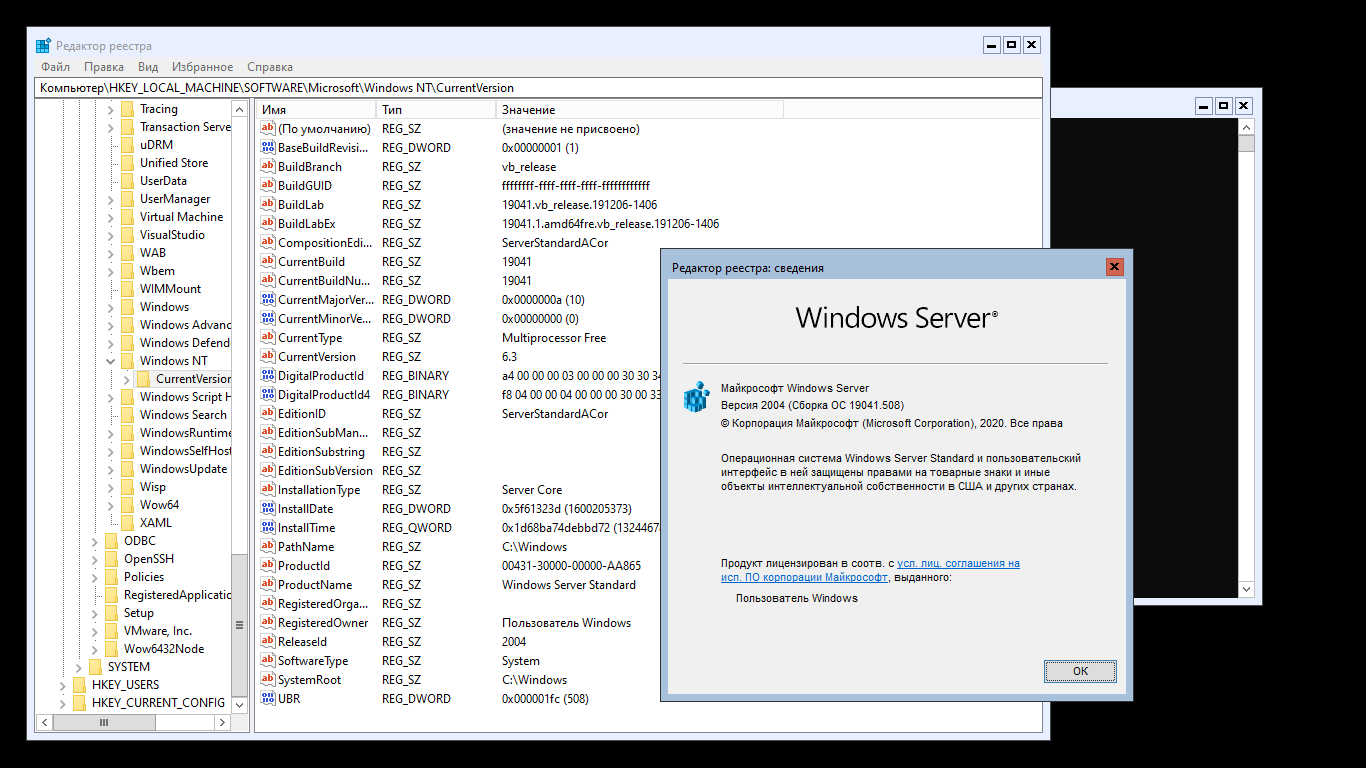1366x768 pixels.
Task: Click the PathName string value icon
Action: [267, 547]
